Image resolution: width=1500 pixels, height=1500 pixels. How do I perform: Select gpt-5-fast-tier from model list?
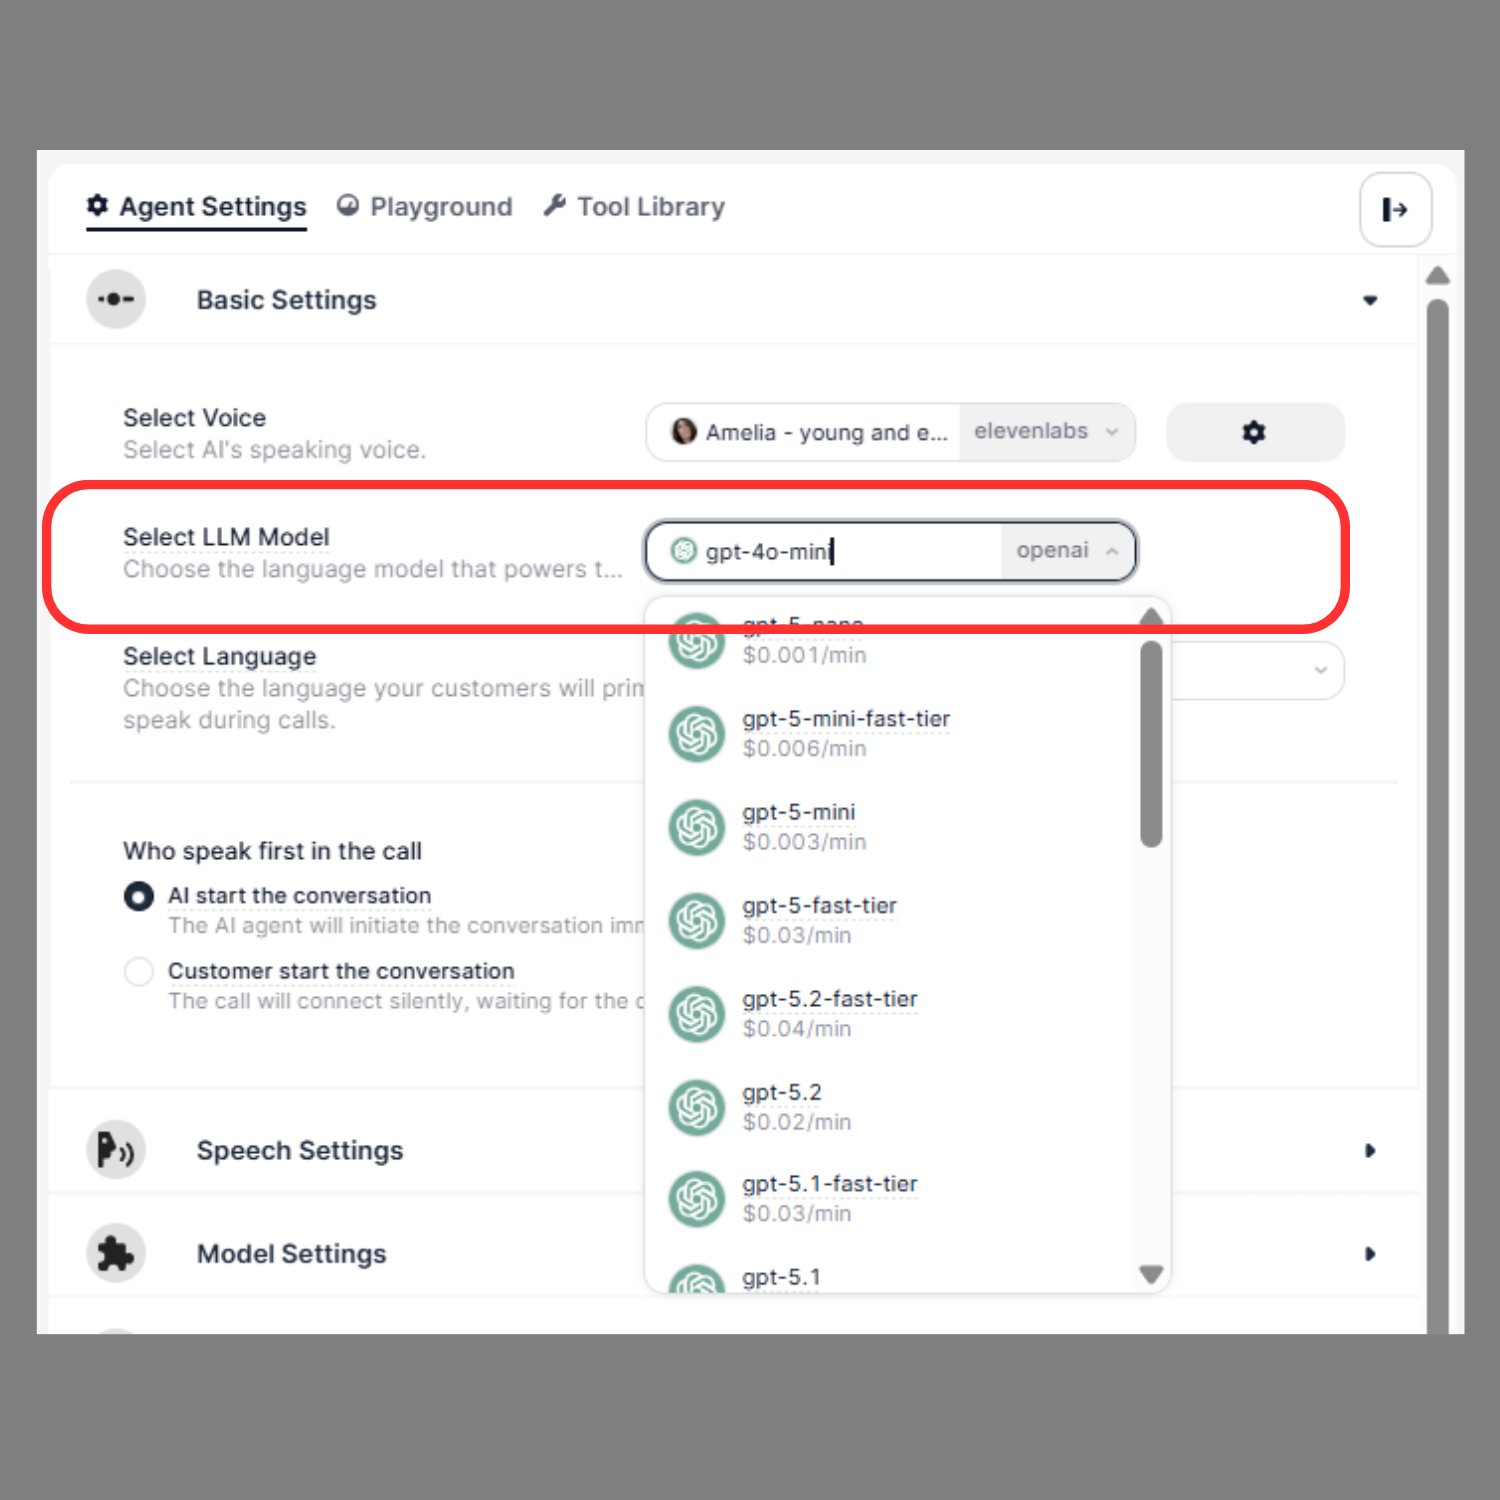point(890,920)
